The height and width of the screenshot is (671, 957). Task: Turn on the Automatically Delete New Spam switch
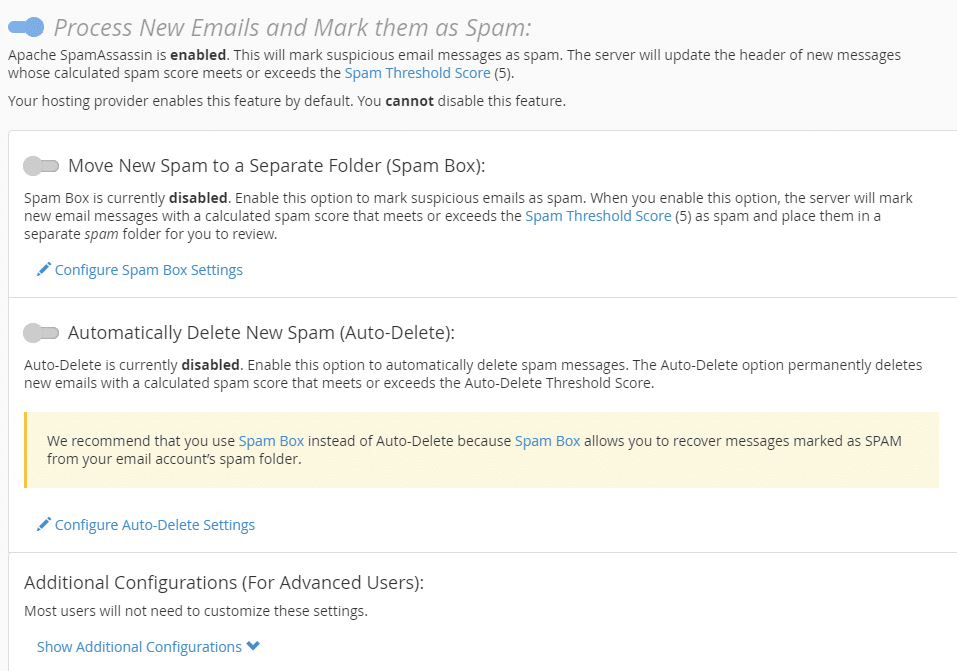41,332
